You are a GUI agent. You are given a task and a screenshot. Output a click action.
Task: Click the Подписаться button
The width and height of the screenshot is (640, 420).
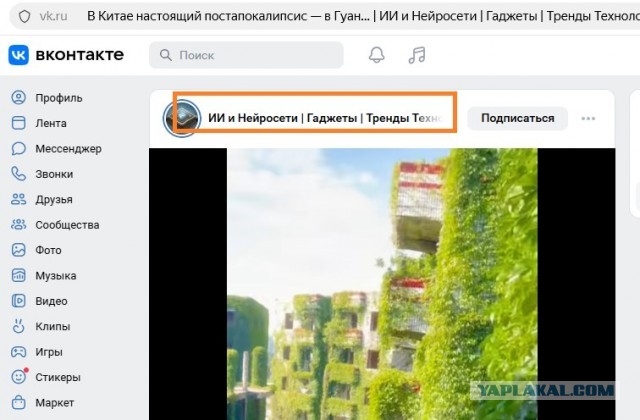coord(517,118)
